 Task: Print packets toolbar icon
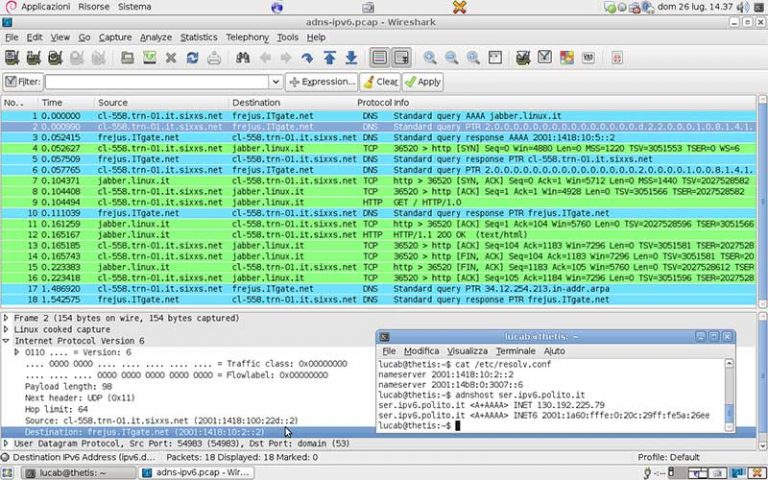point(214,58)
